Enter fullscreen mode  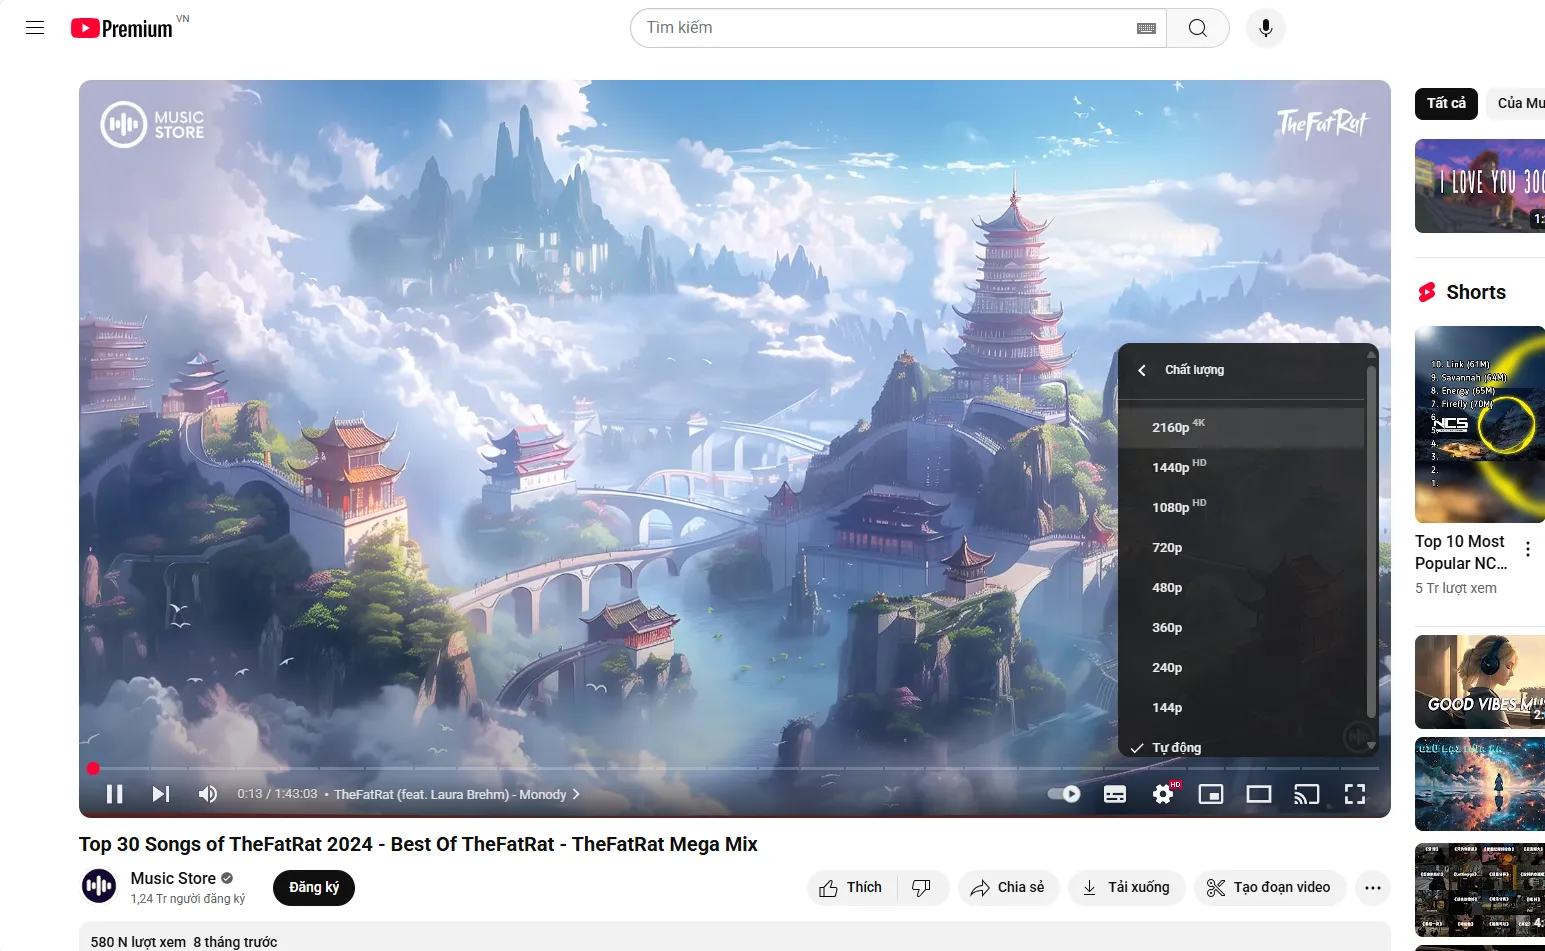tap(1354, 793)
